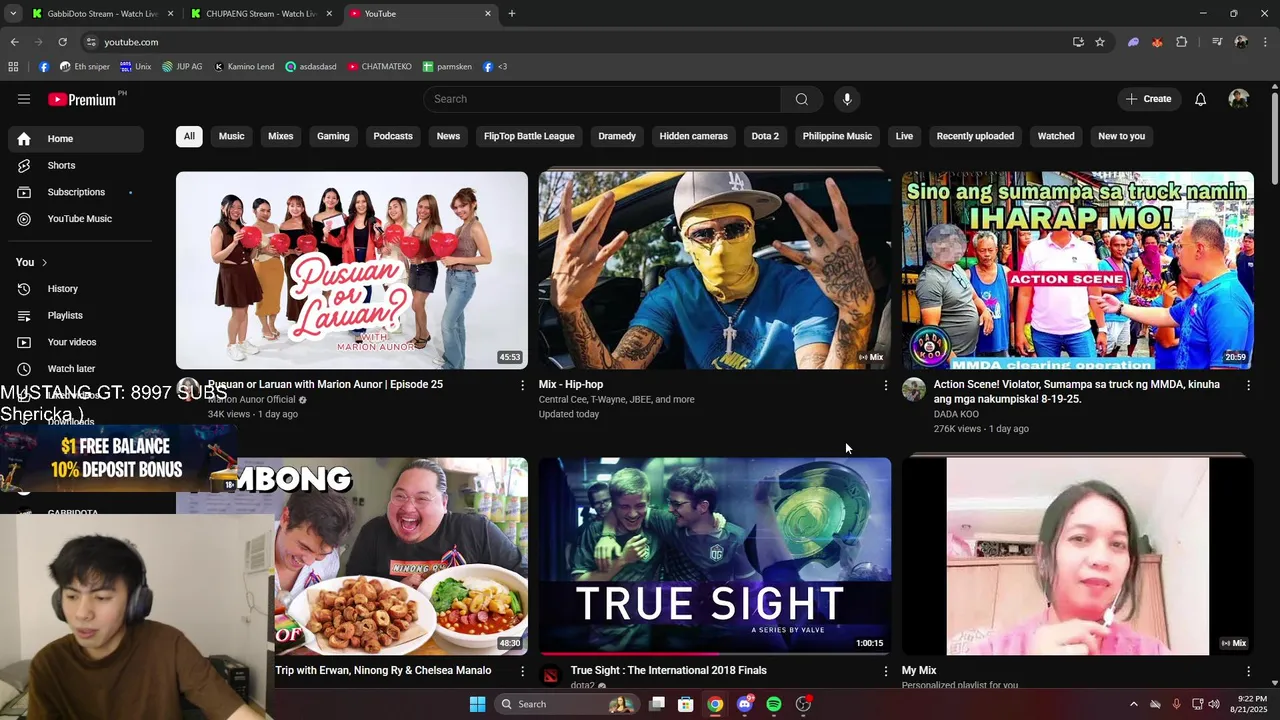Go back in browser history
Image resolution: width=1280 pixels, height=720 pixels.
pos(15,42)
